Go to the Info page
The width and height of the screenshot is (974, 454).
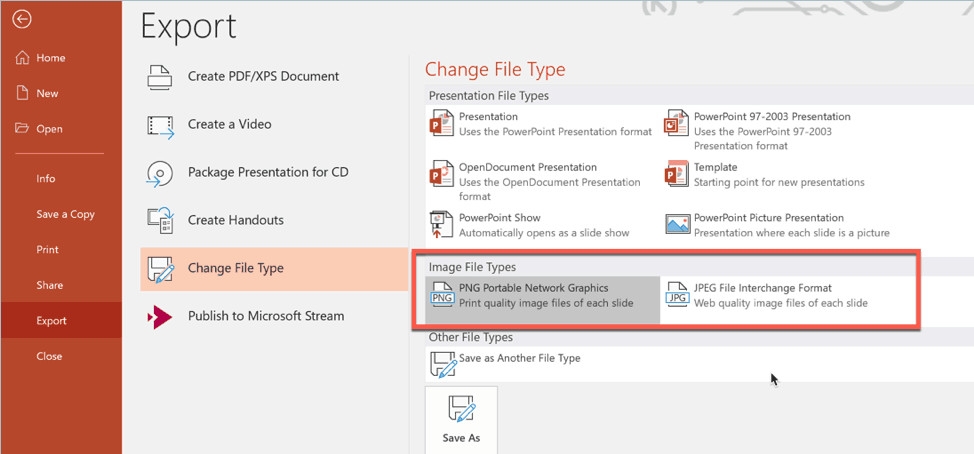coord(61,178)
